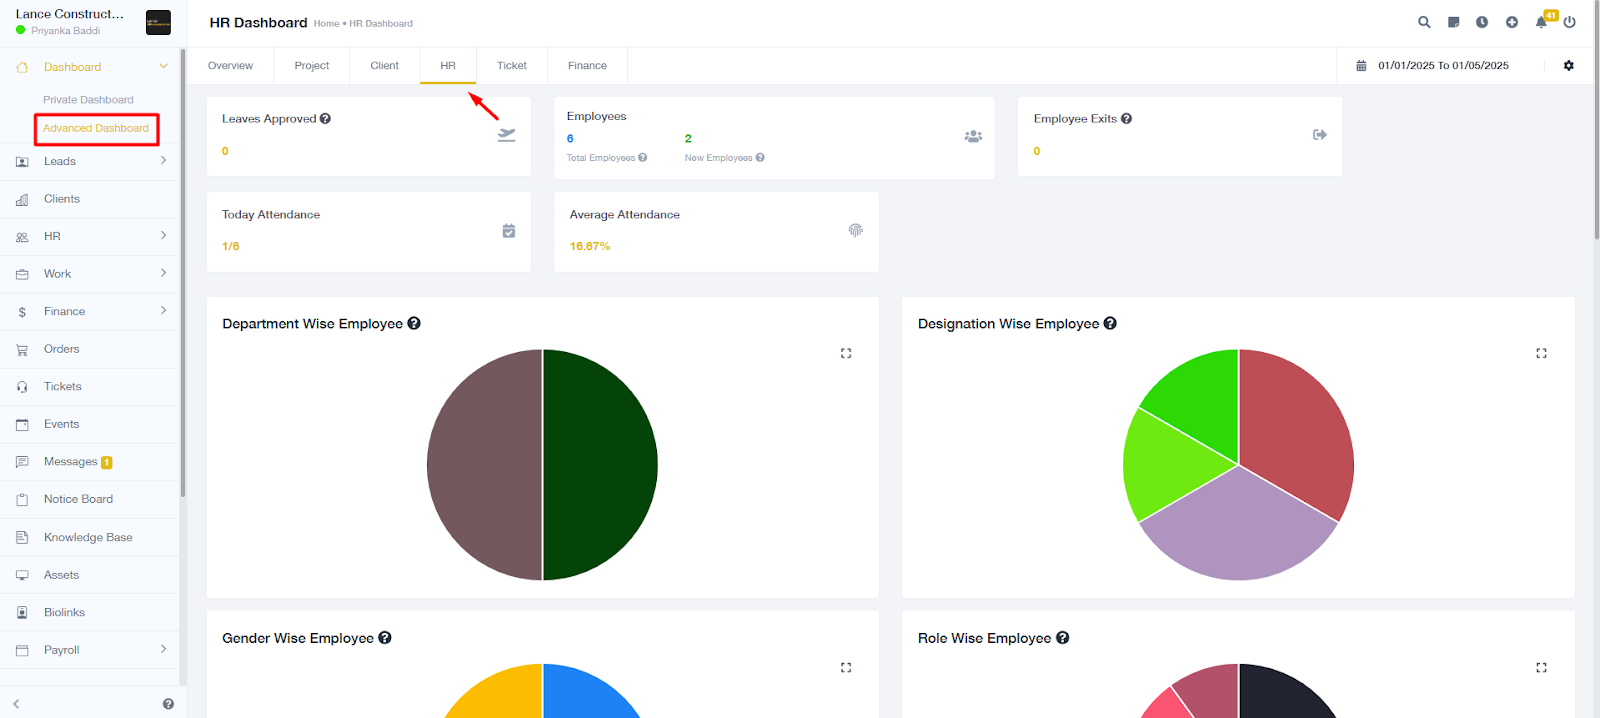Open Knowledge Base in sidebar

90,537
